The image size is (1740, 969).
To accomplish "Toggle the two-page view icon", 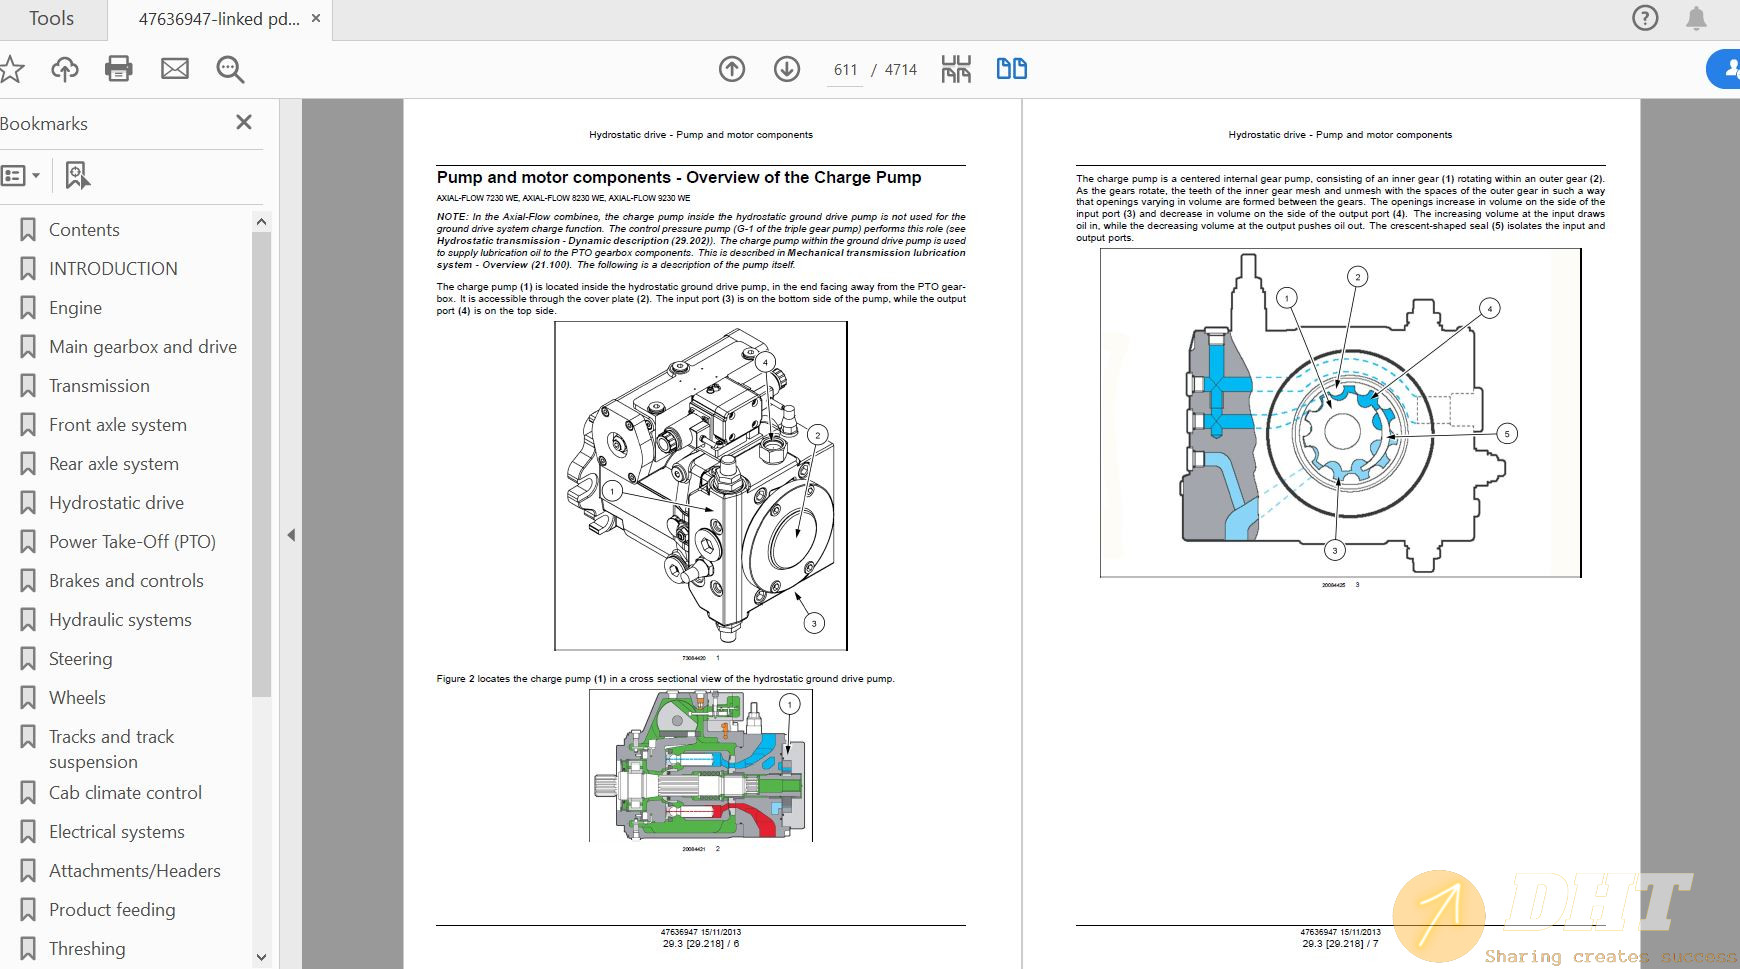I will coord(1012,69).
